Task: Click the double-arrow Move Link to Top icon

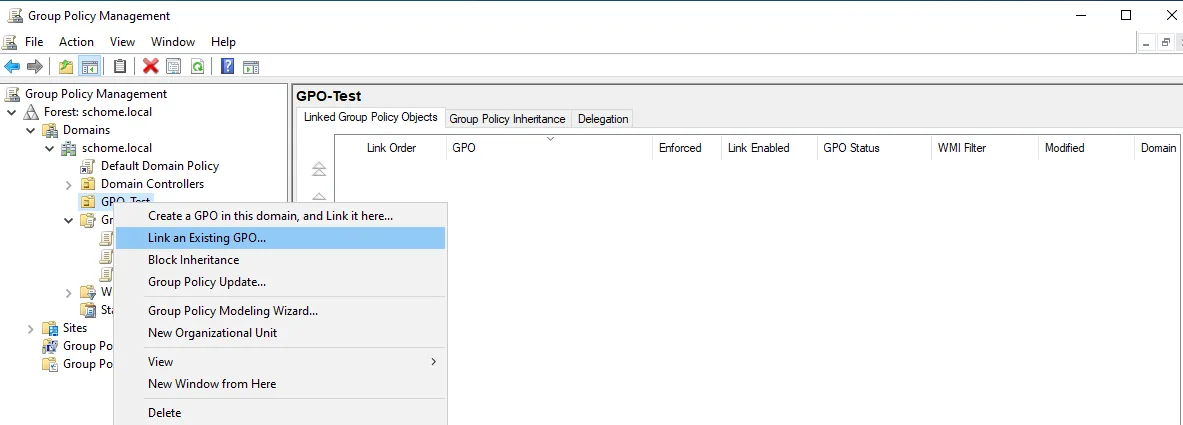Action: 318,168
